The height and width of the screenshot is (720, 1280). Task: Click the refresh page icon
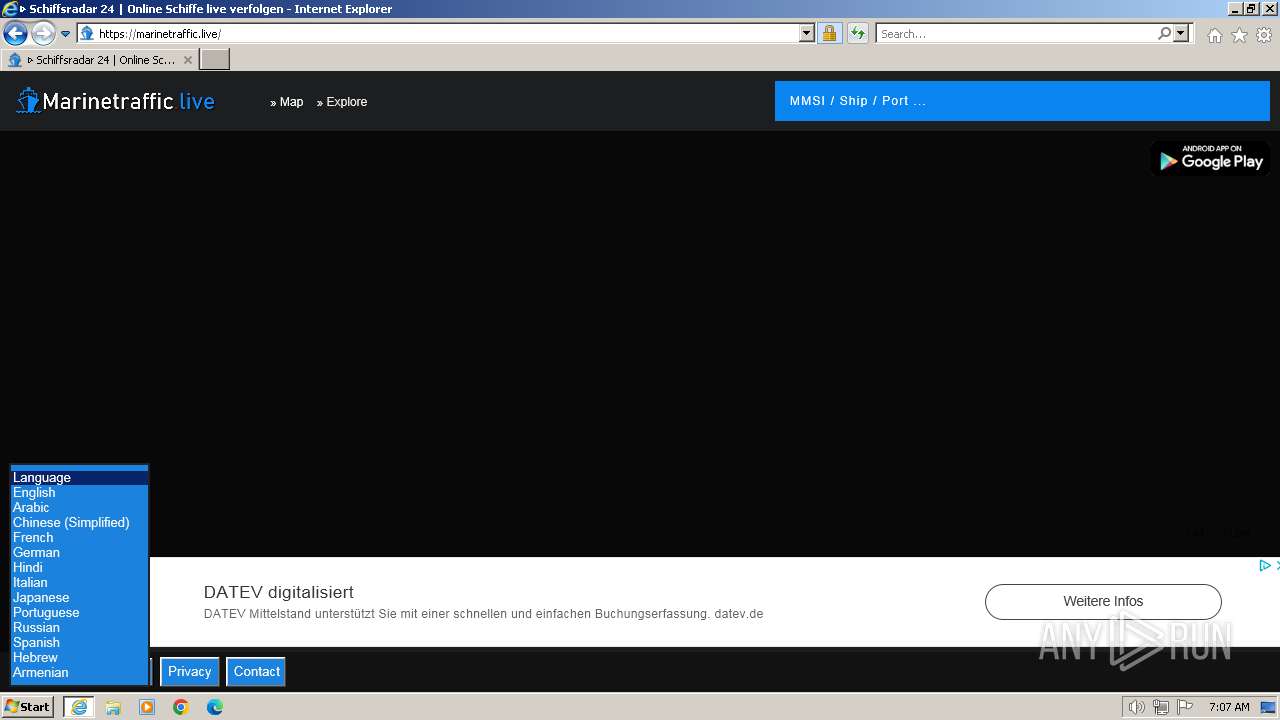point(858,33)
